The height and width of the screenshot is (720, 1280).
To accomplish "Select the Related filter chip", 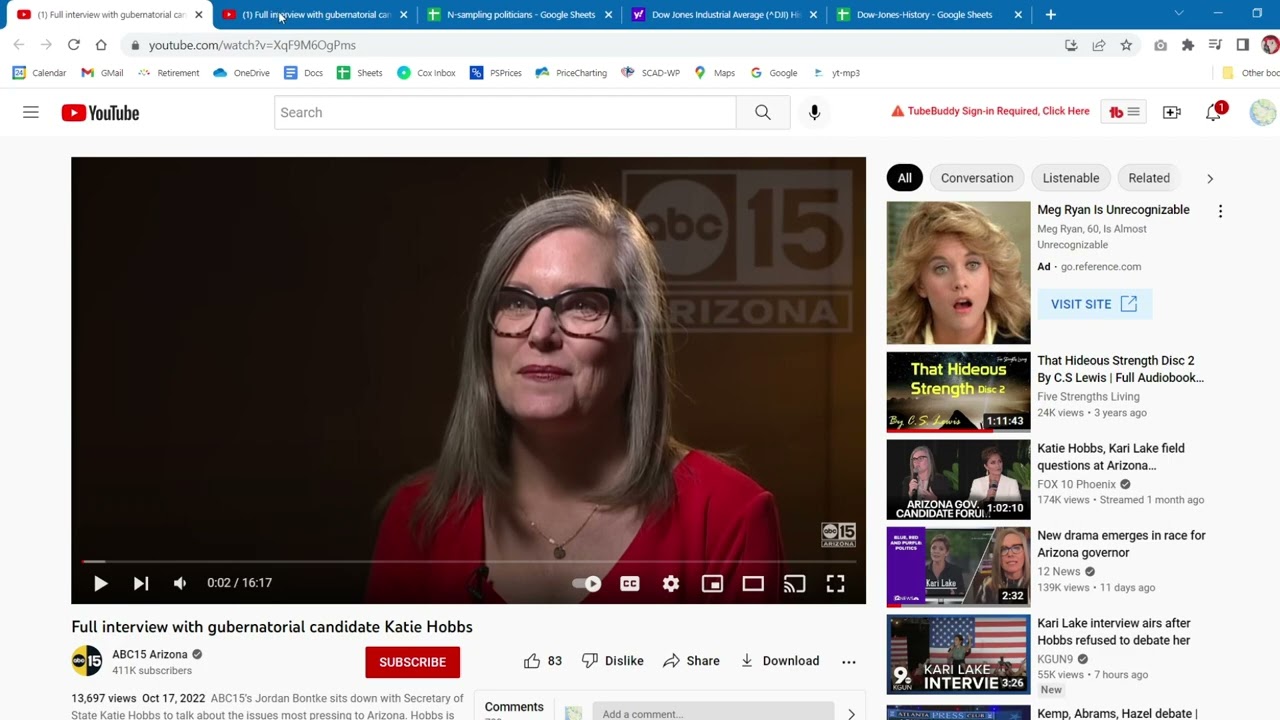I will pos(1149,178).
